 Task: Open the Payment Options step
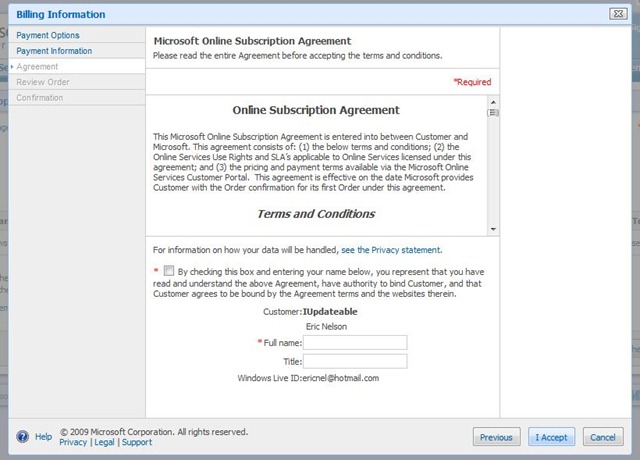tap(48, 35)
